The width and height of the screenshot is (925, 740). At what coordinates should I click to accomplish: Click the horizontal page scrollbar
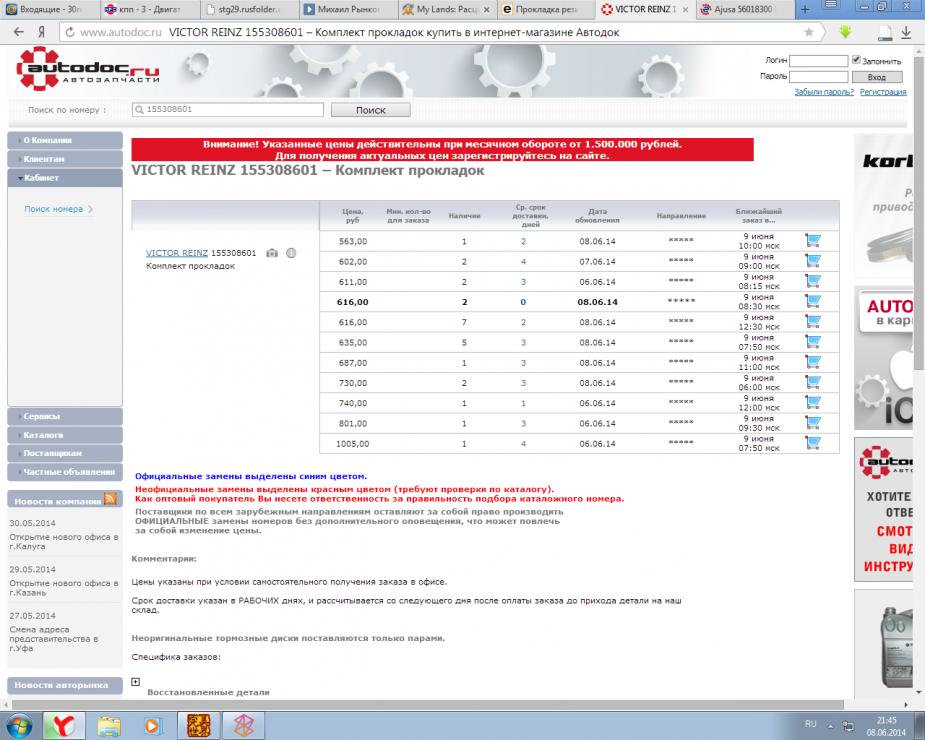pyautogui.click(x=428, y=705)
